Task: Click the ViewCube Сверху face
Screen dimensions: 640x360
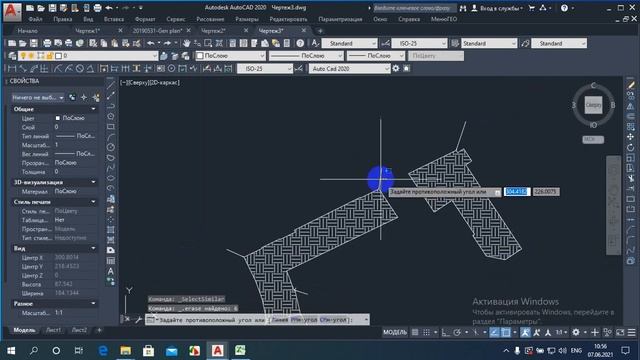Action: pyautogui.click(x=593, y=105)
